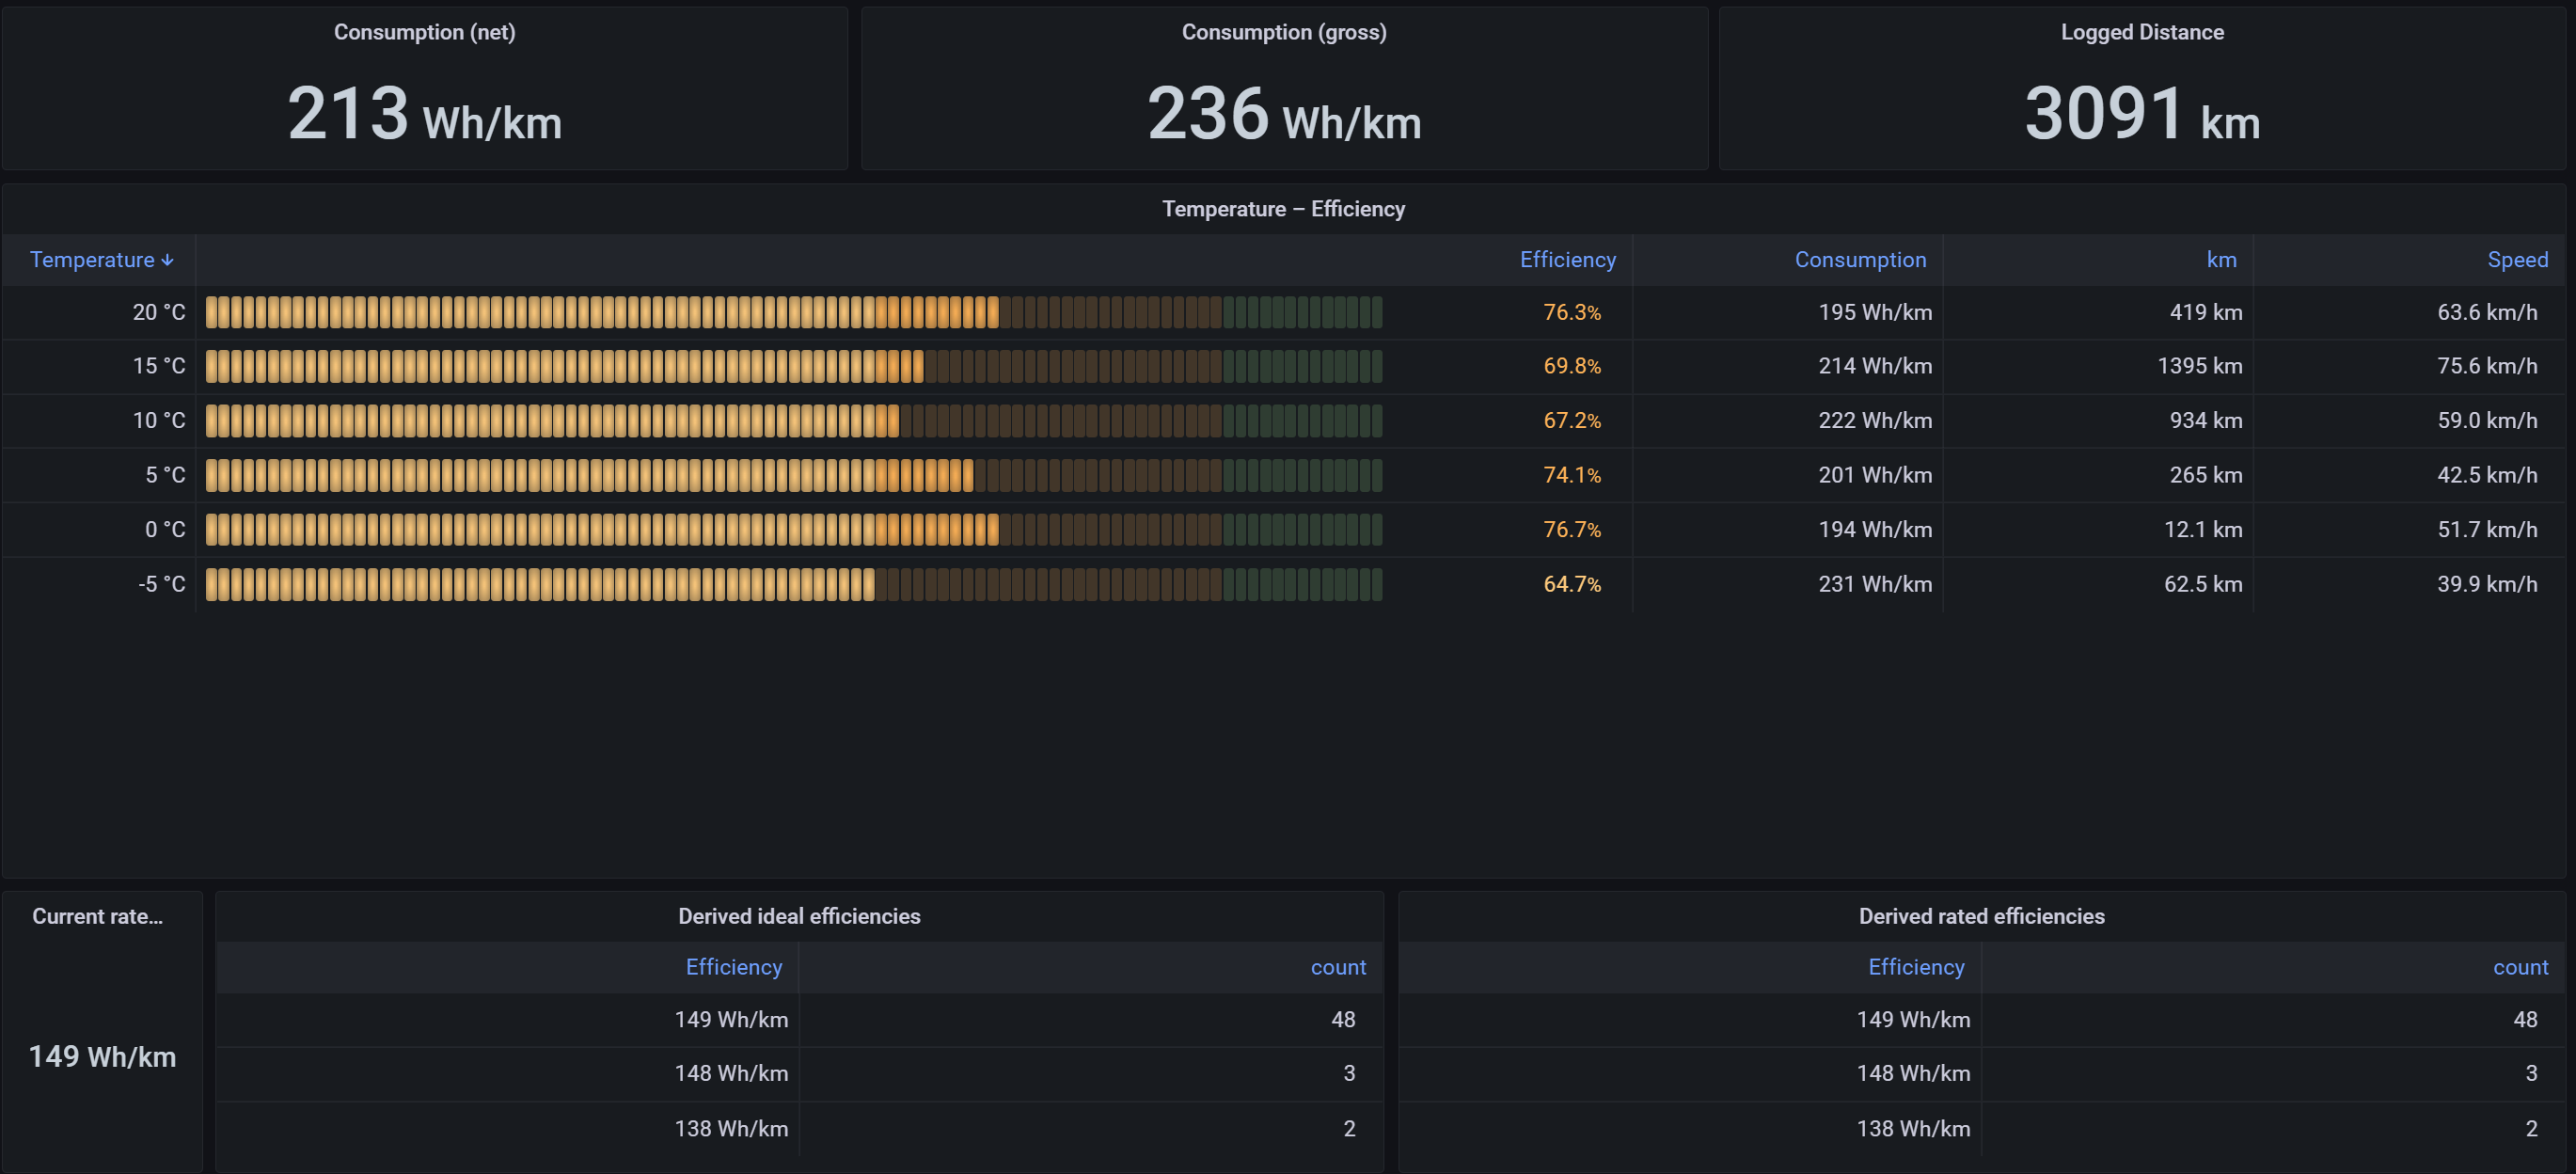Click the Speed column header

2516,260
